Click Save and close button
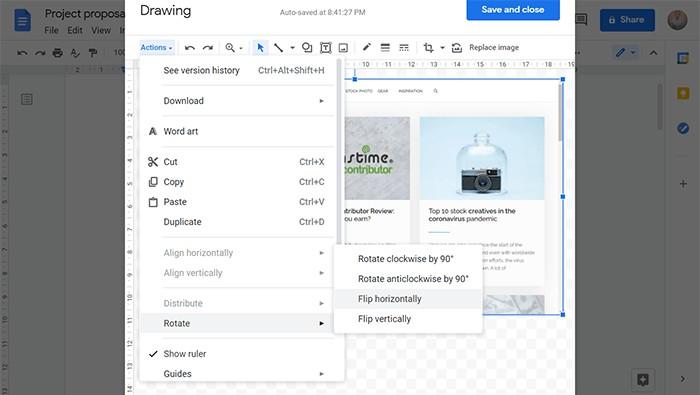The height and width of the screenshot is (395, 700). pyautogui.click(x=513, y=9)
